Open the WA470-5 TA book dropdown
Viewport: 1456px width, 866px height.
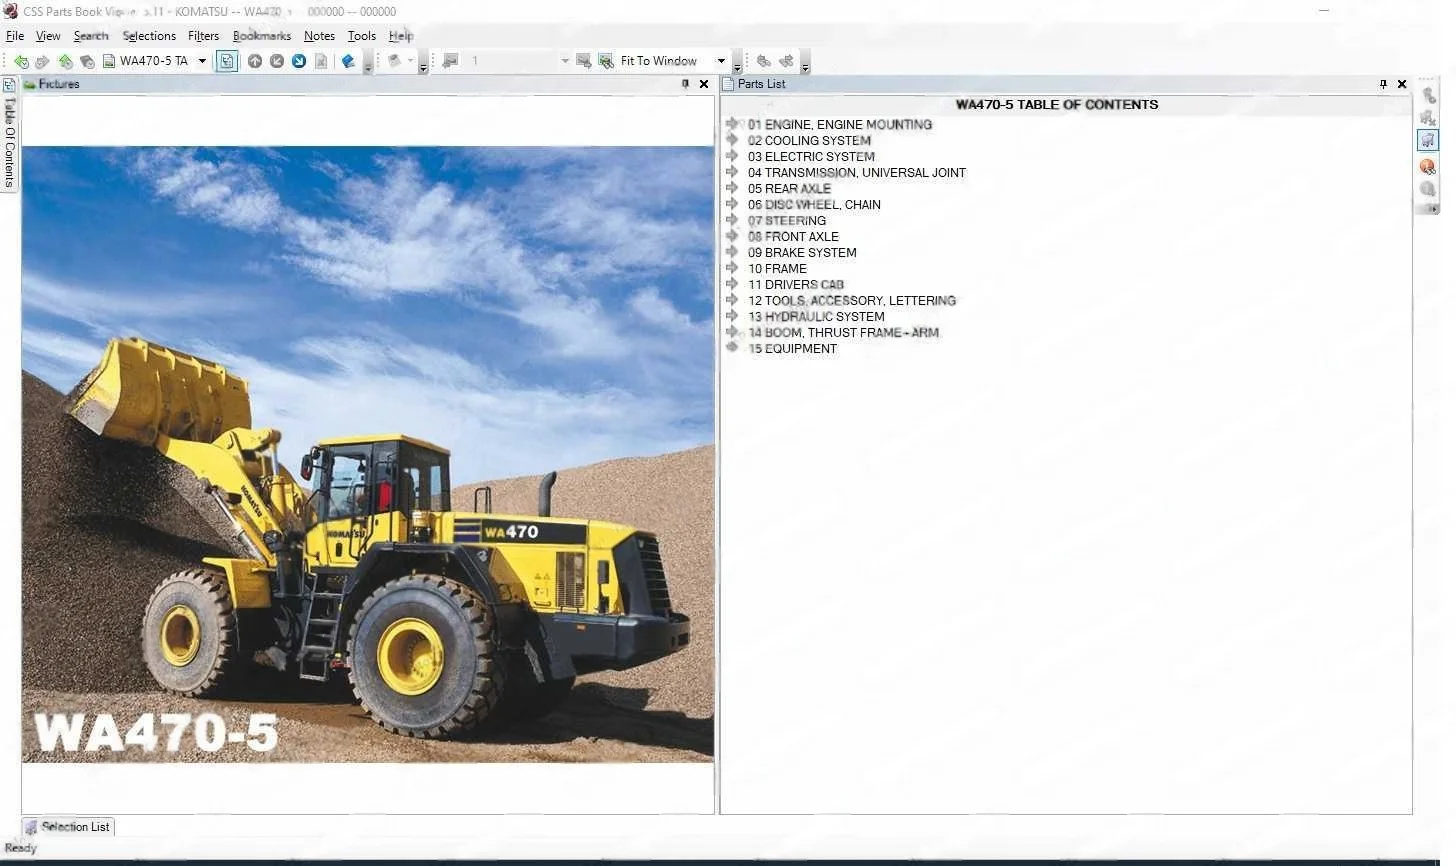(x=202, y=61)
